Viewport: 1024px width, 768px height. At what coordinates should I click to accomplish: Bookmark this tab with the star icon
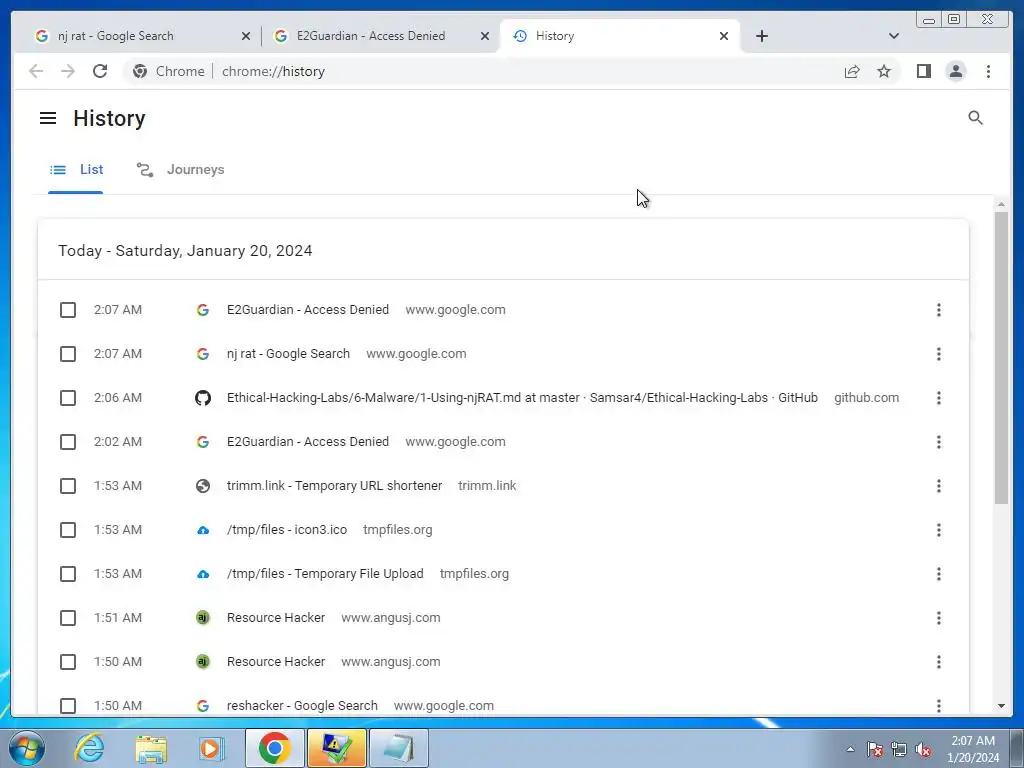(884, 71)
